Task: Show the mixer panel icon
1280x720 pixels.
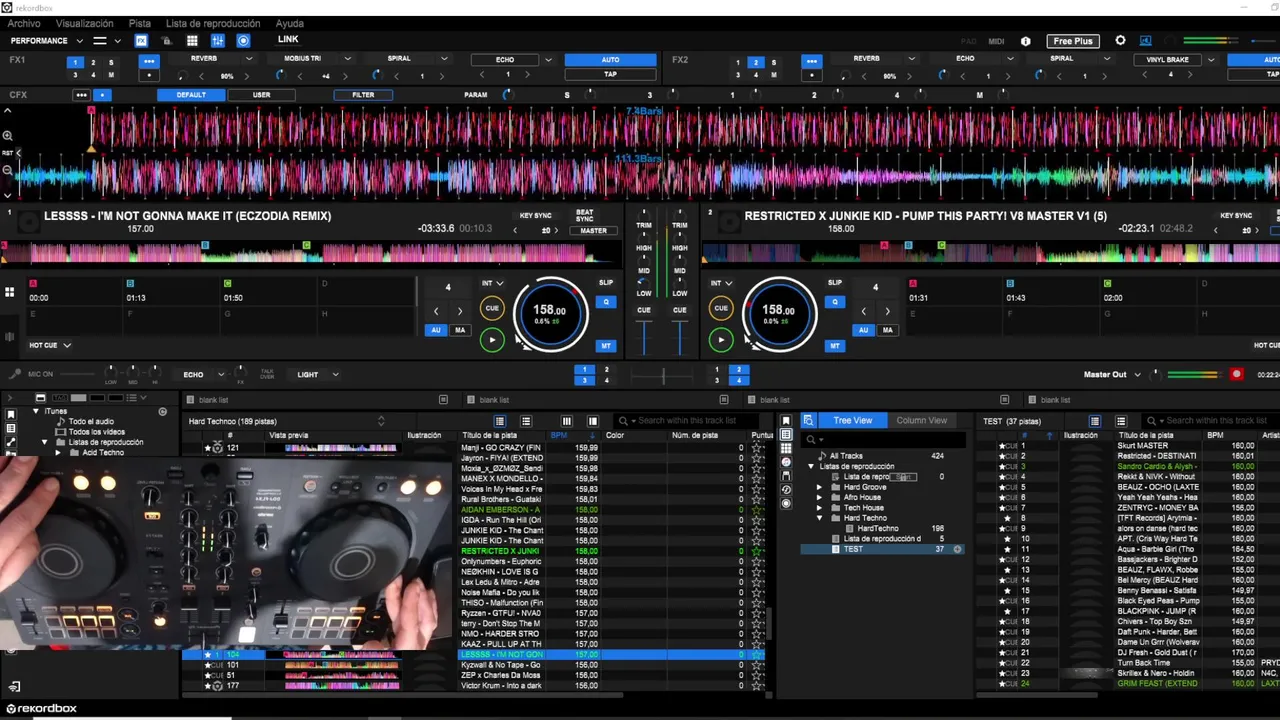Action: pyautogui.click(x=217, y=41)
